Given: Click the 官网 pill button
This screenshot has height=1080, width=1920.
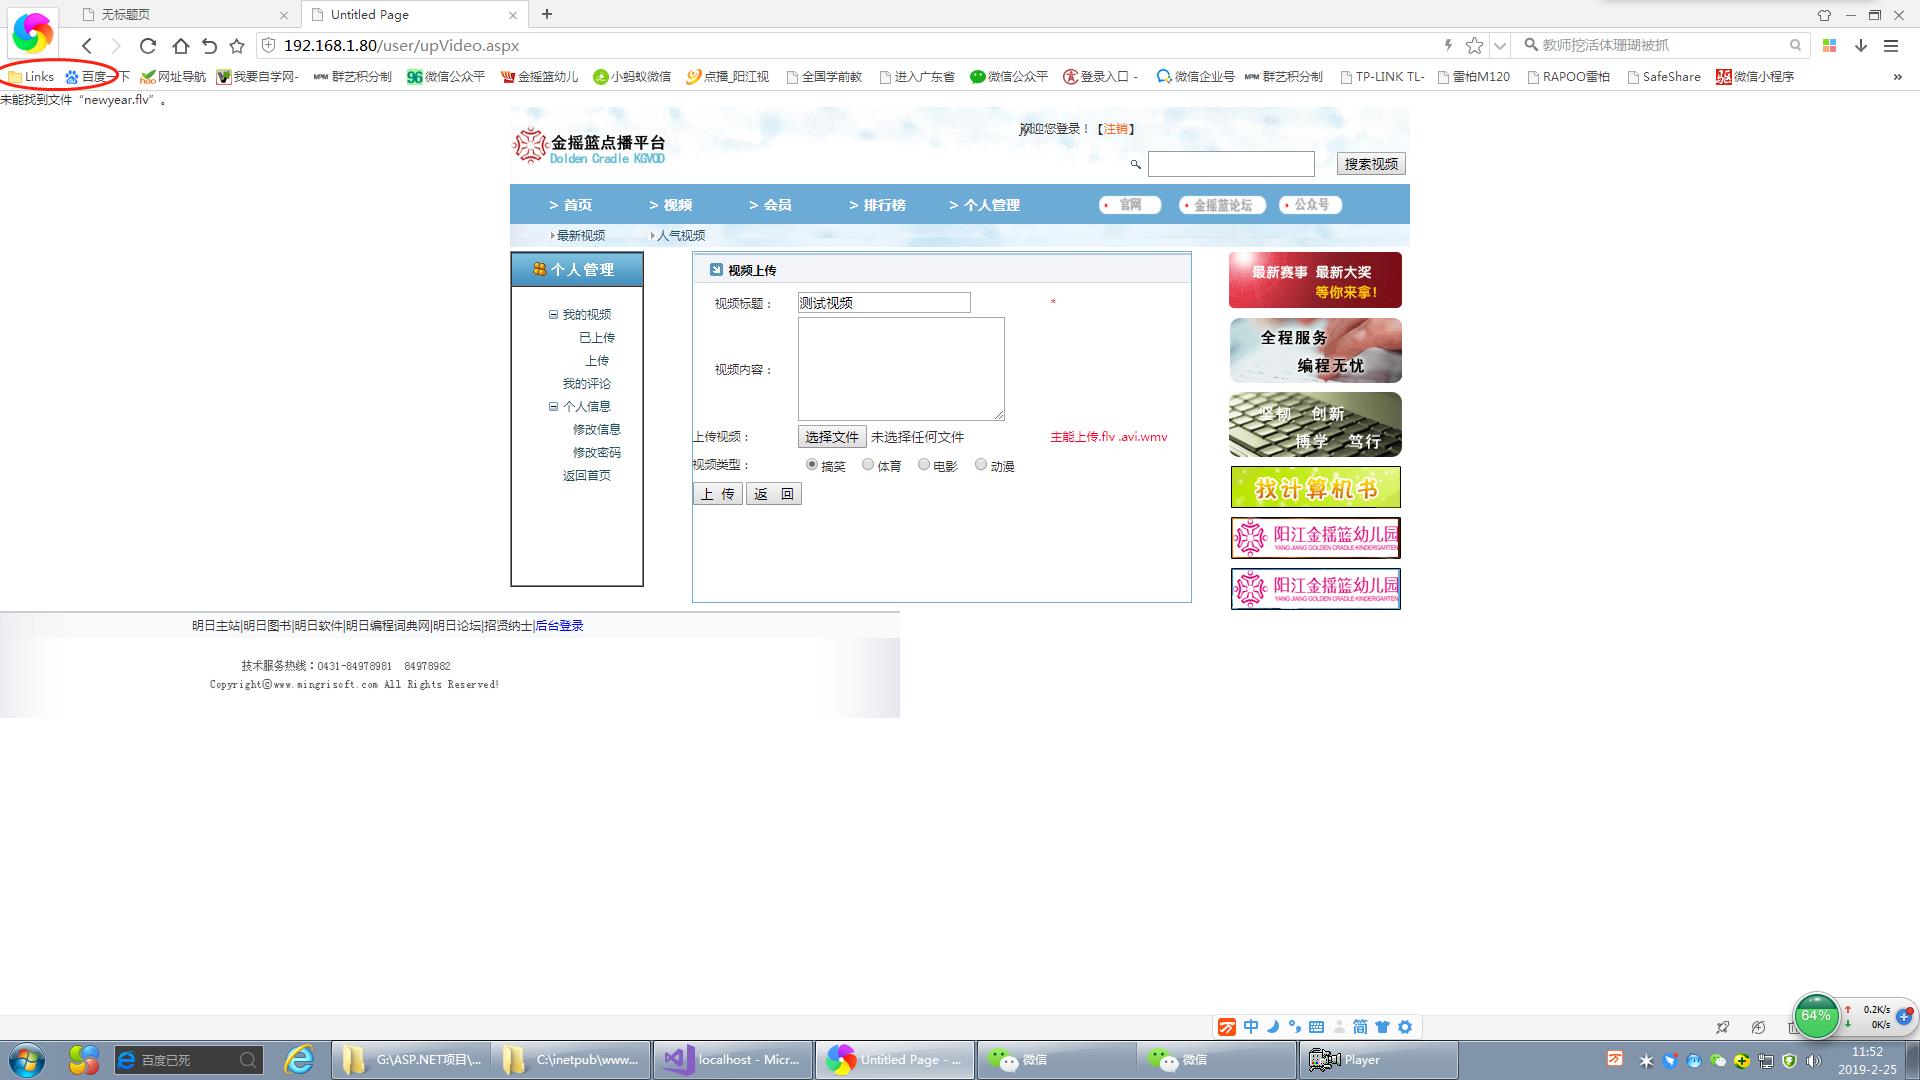Looking at the screenshot, I should [x=1130, y=205].
